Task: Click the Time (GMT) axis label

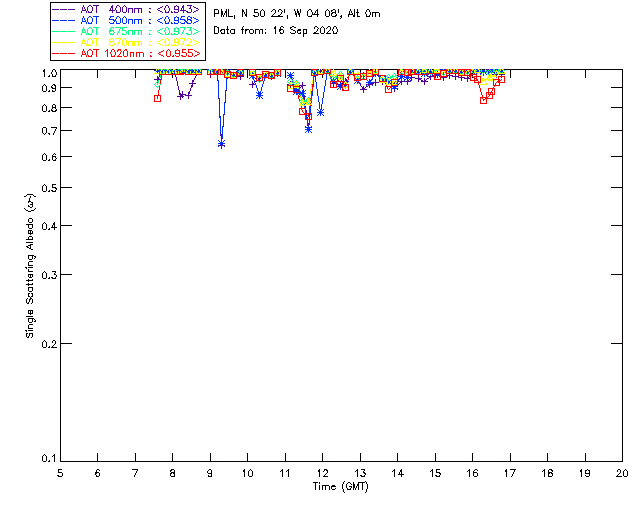Action: tap(340, 487)
